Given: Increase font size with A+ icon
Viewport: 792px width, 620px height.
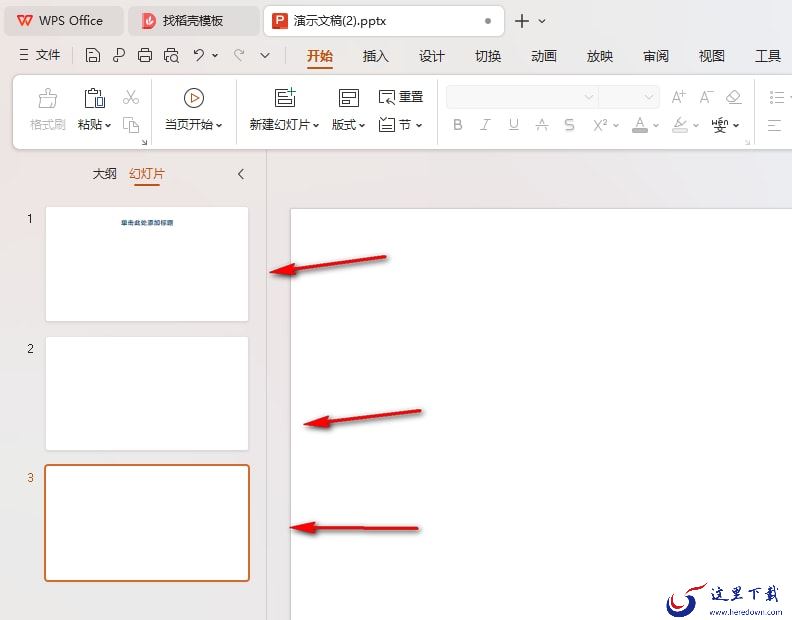Looking at the screenshot, I should point(679,97).
